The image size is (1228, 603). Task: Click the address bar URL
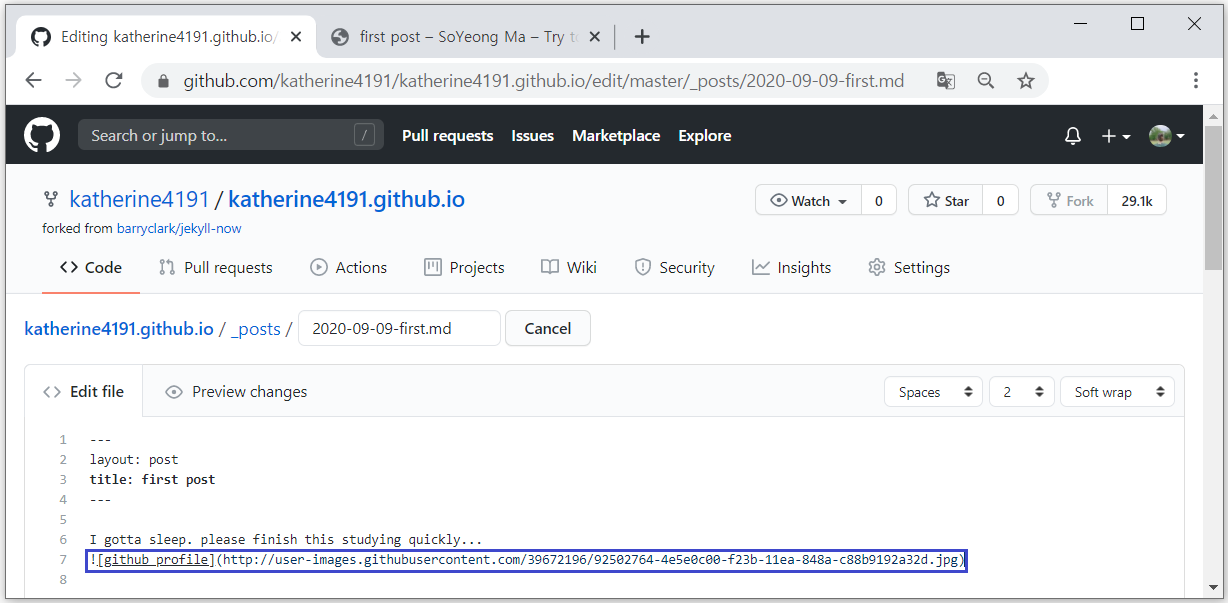[543, 81]
